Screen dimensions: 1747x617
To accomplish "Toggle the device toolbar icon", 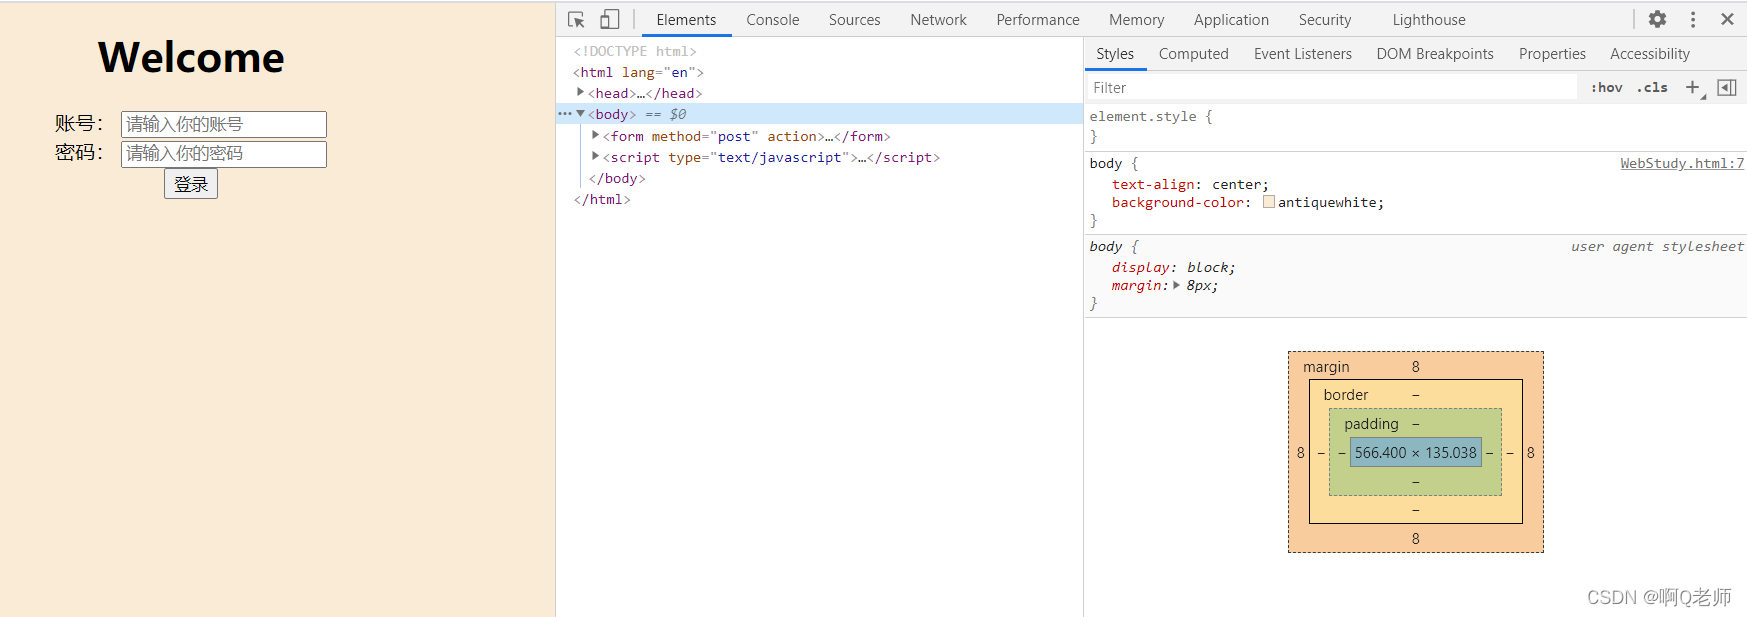I will coord(609,20).
